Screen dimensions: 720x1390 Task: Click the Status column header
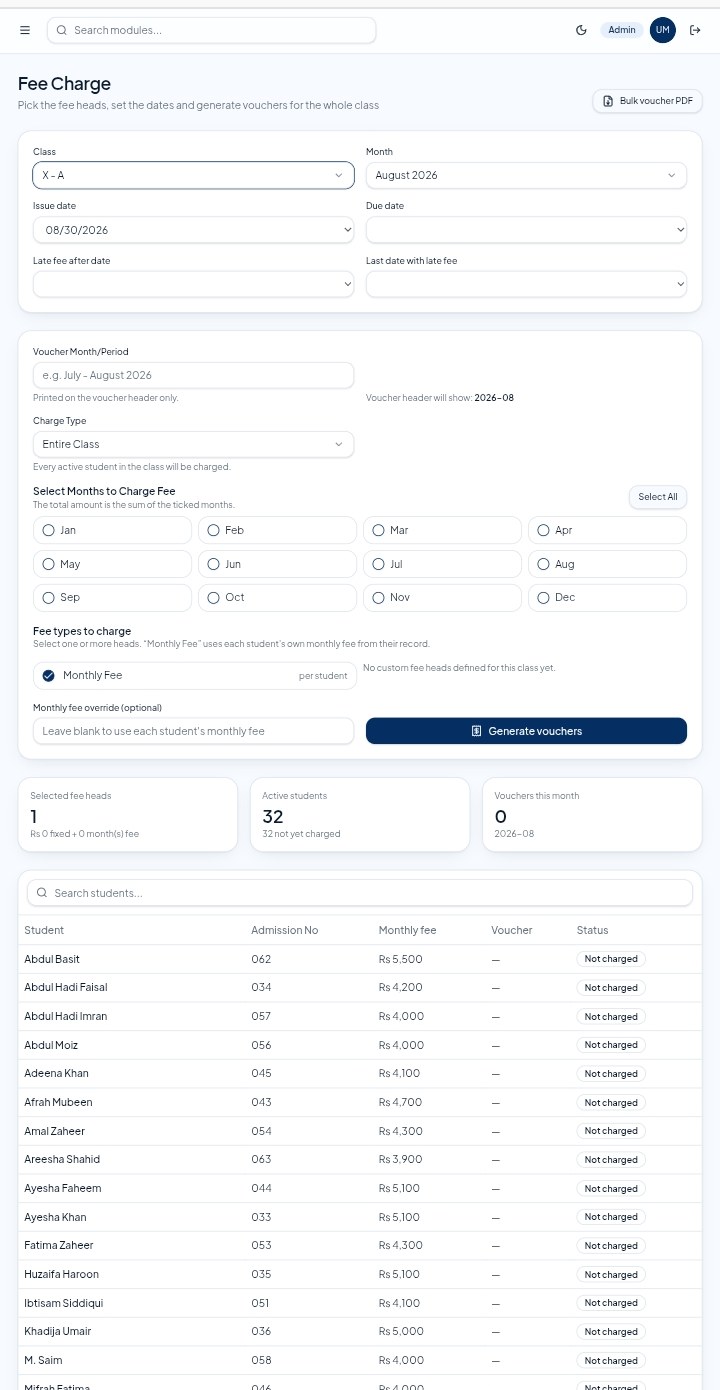[x=592, y=930]
